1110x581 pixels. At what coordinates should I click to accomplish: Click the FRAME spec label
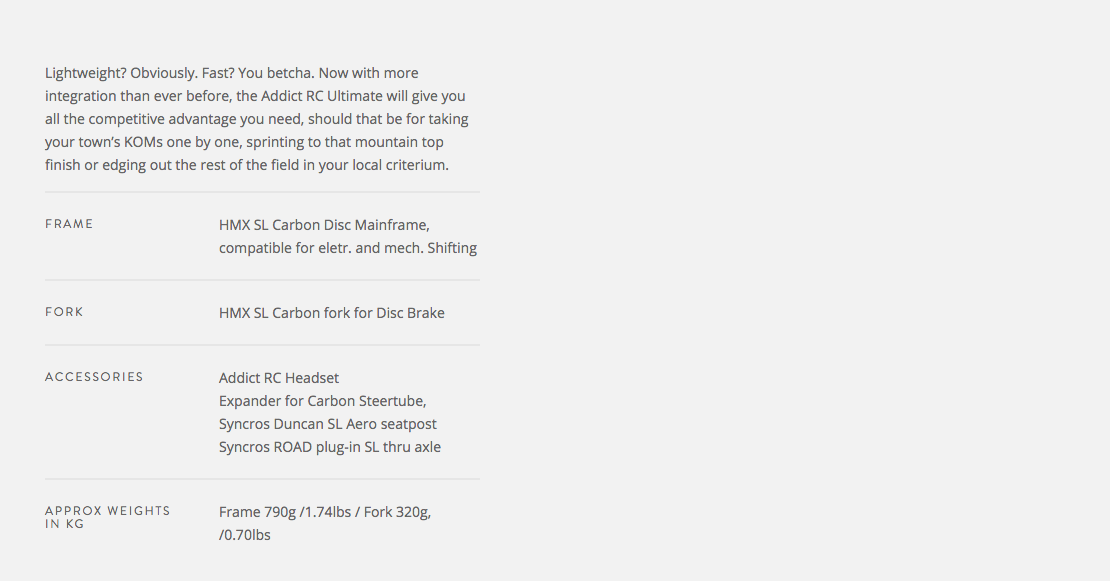(69, 224)
